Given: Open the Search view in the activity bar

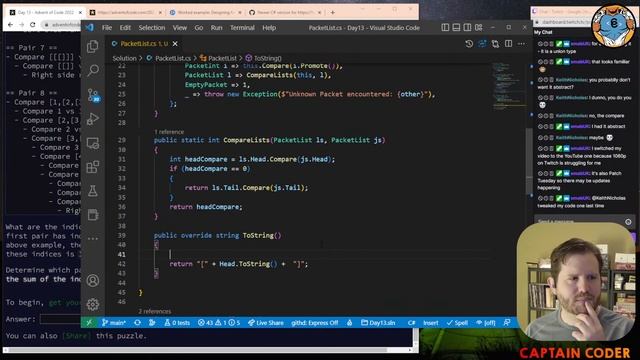Looking at the screenshot, I should [93, 70].
